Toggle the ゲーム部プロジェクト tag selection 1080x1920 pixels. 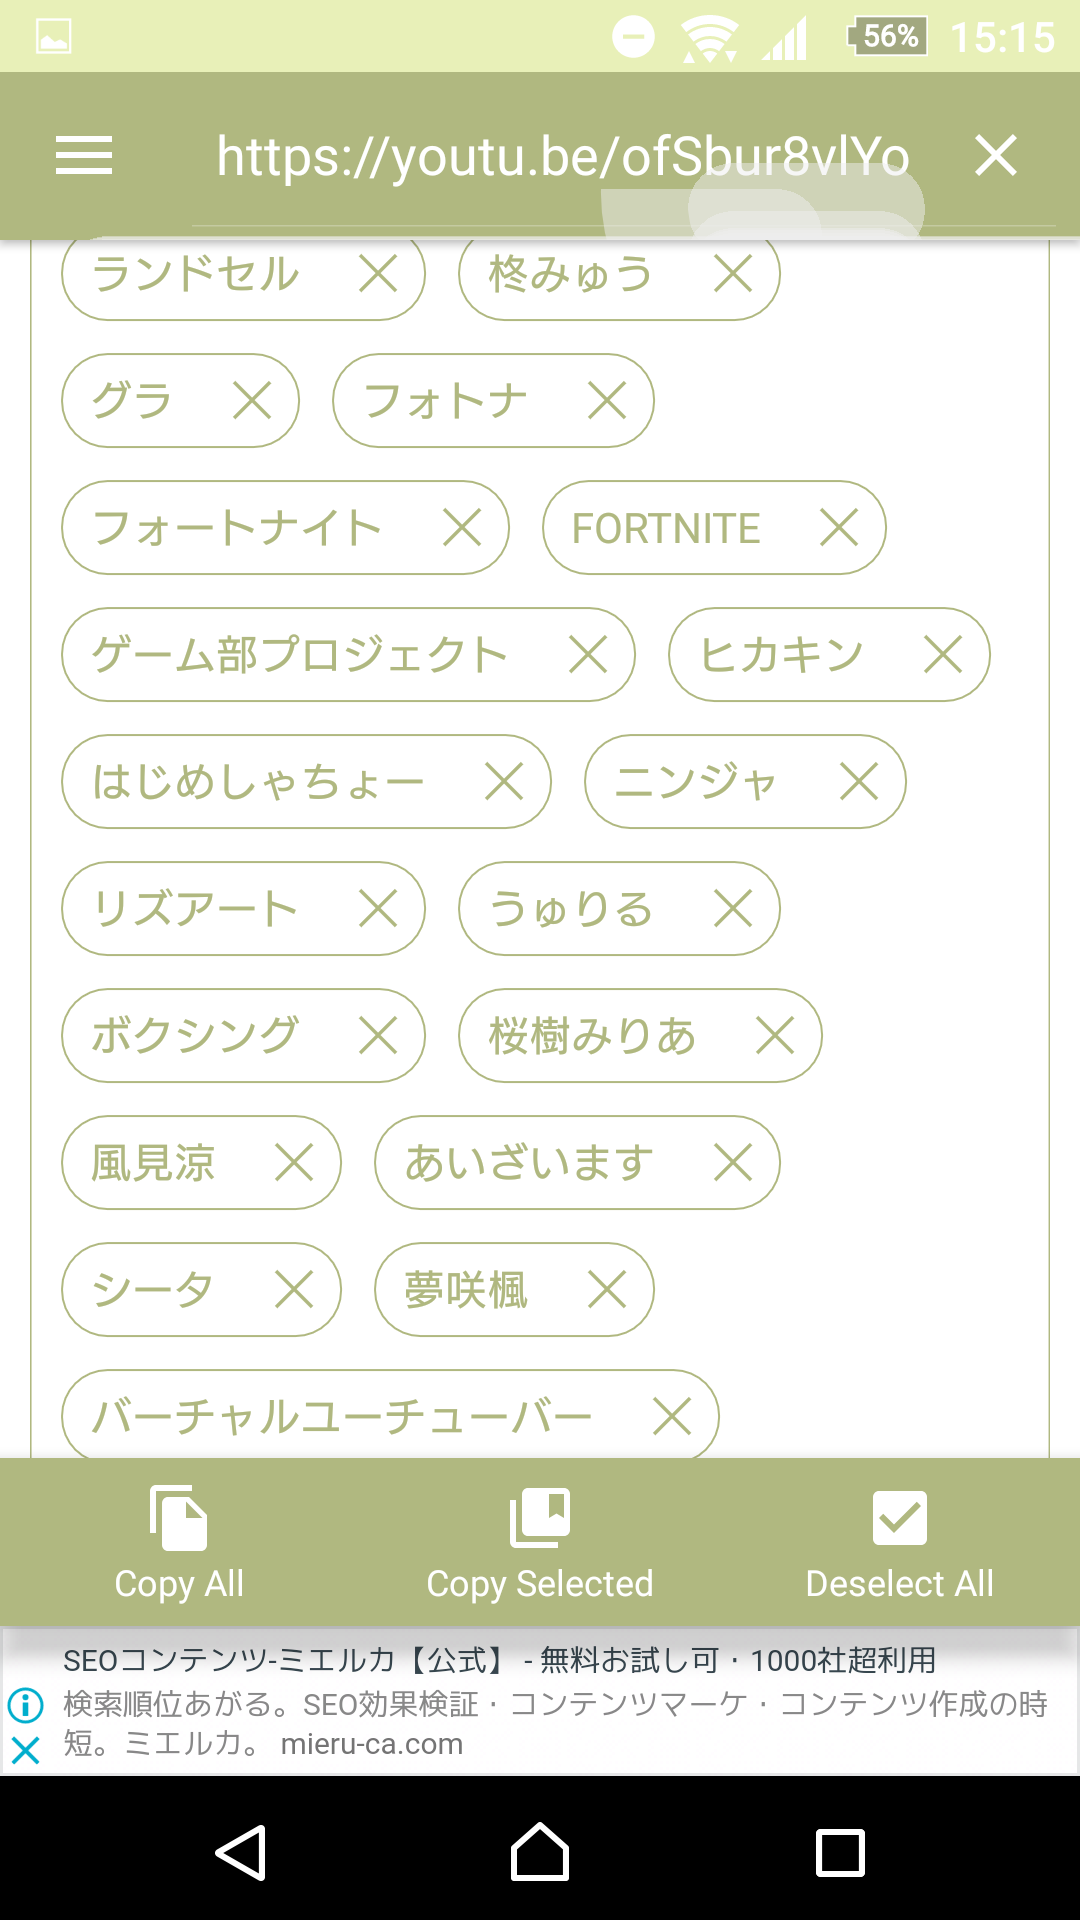pyautogui.click(x=300, y=655)
